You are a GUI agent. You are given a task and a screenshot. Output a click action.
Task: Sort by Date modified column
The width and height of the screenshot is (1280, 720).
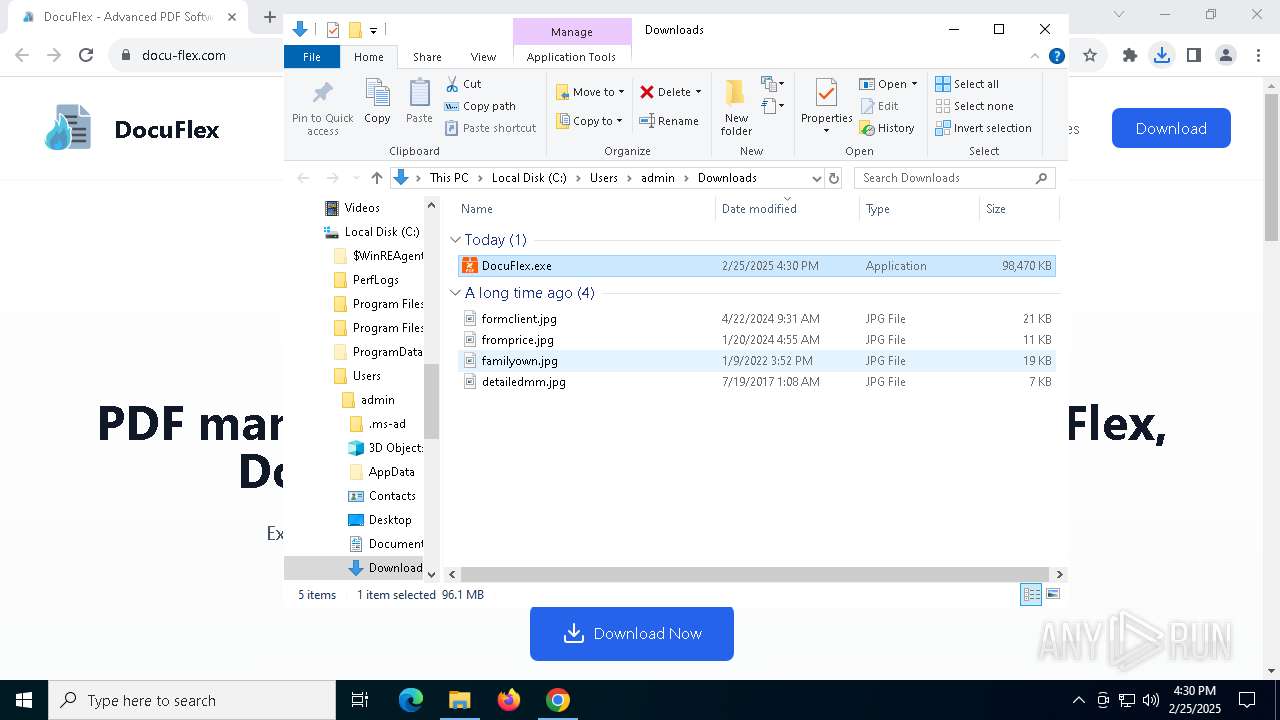tap(787, 209)
